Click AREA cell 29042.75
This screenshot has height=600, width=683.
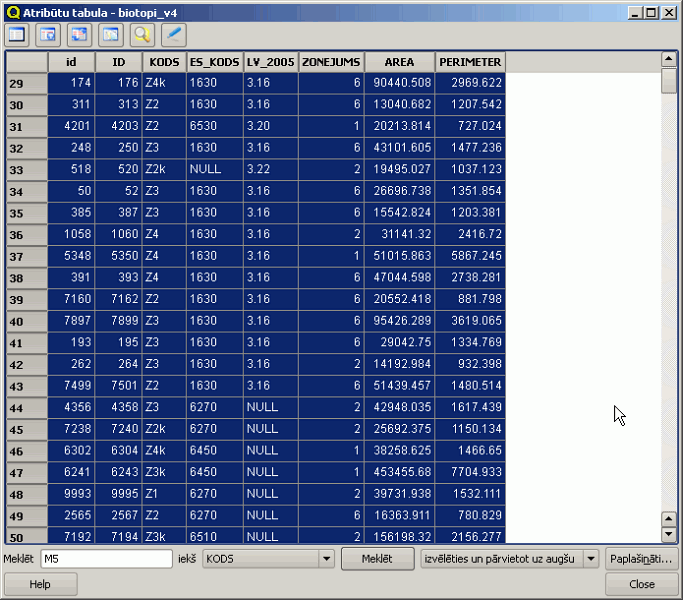click(399, 342)
